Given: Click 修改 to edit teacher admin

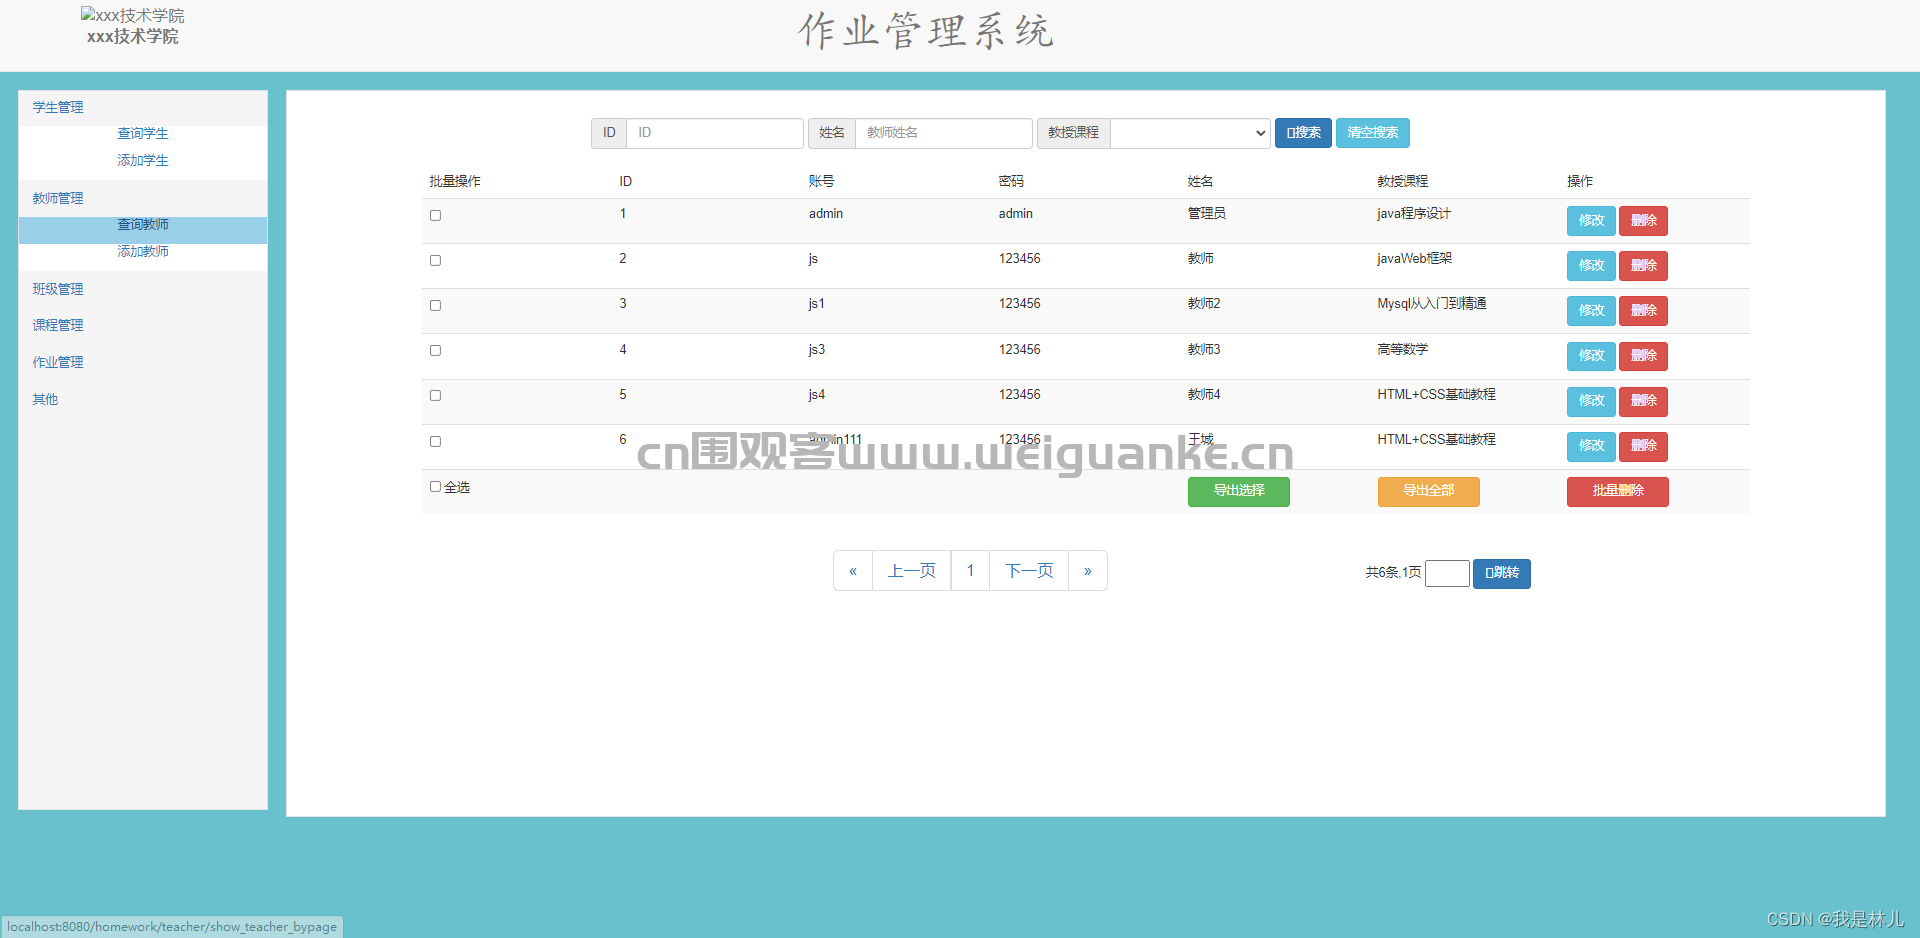Looking at the screenshot, I should click(1590, 220).
